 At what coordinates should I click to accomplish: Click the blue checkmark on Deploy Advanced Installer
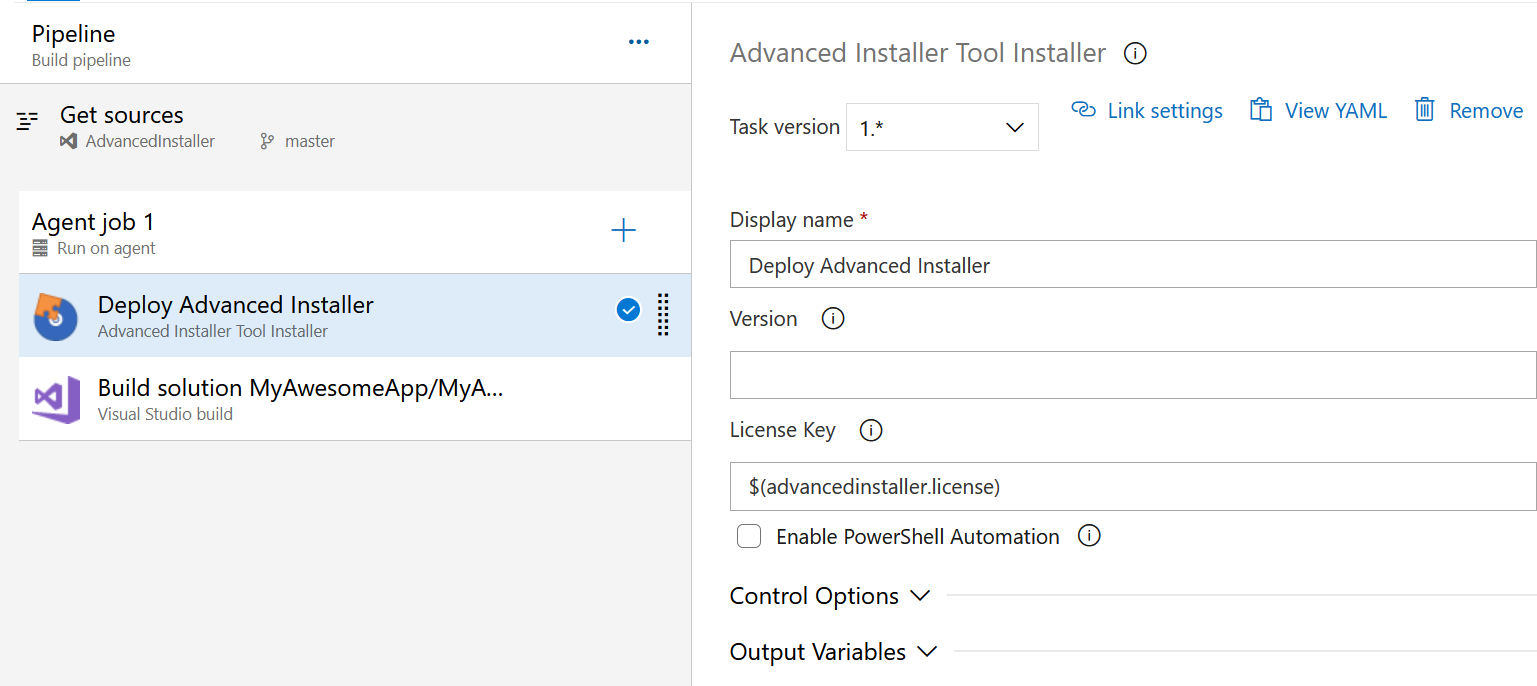pos(628,311)
